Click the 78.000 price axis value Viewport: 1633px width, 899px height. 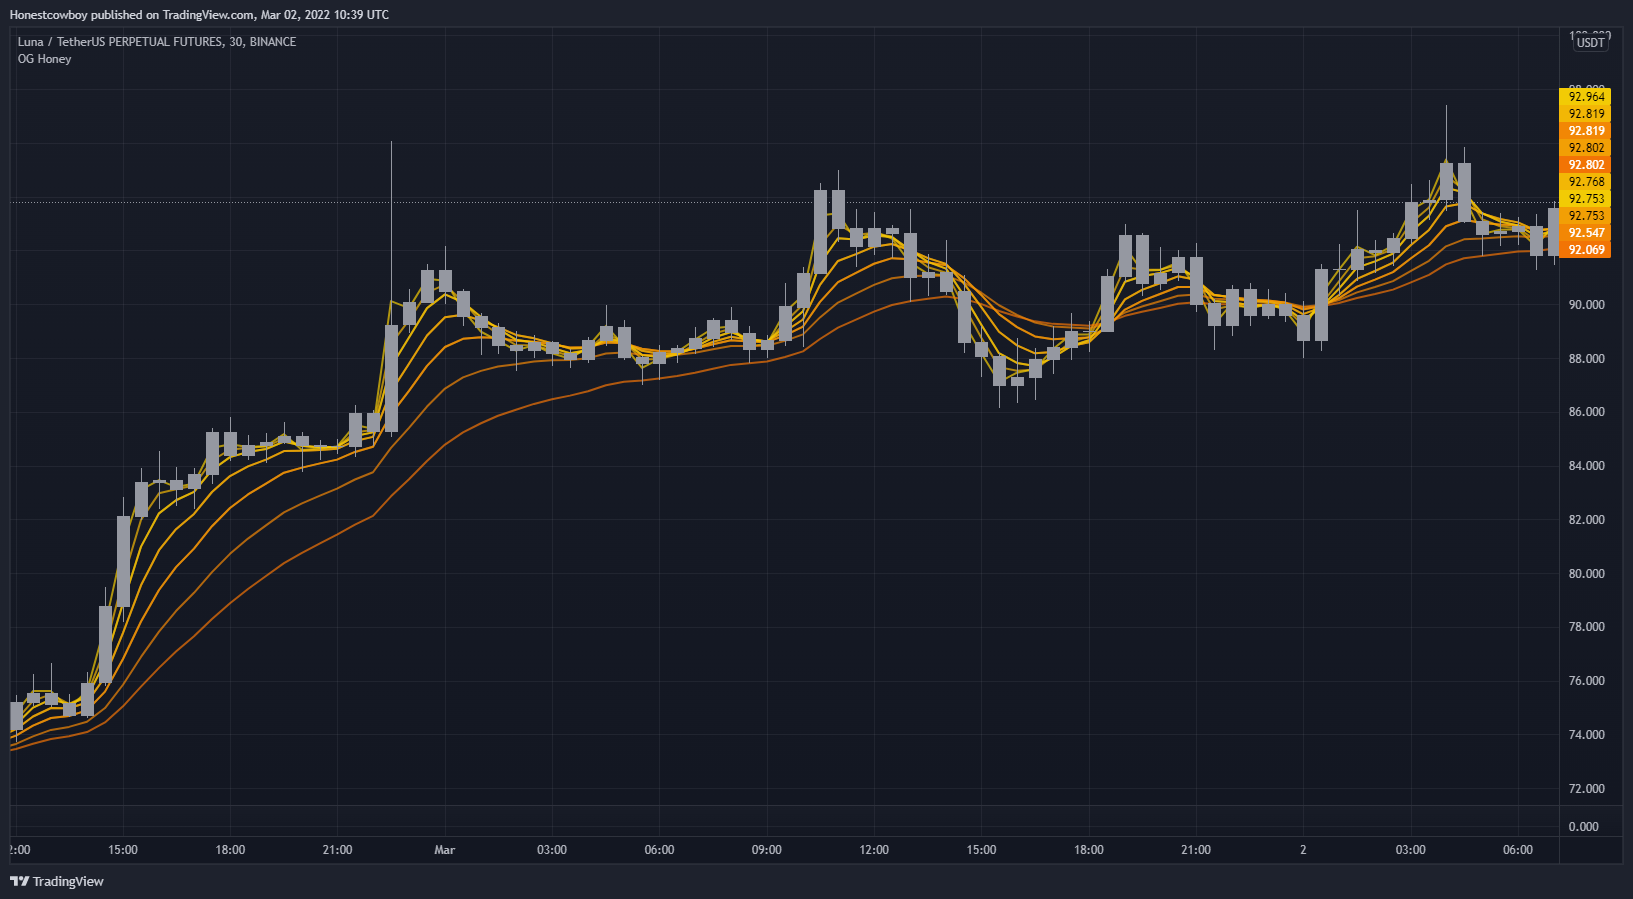point(1587,627)
